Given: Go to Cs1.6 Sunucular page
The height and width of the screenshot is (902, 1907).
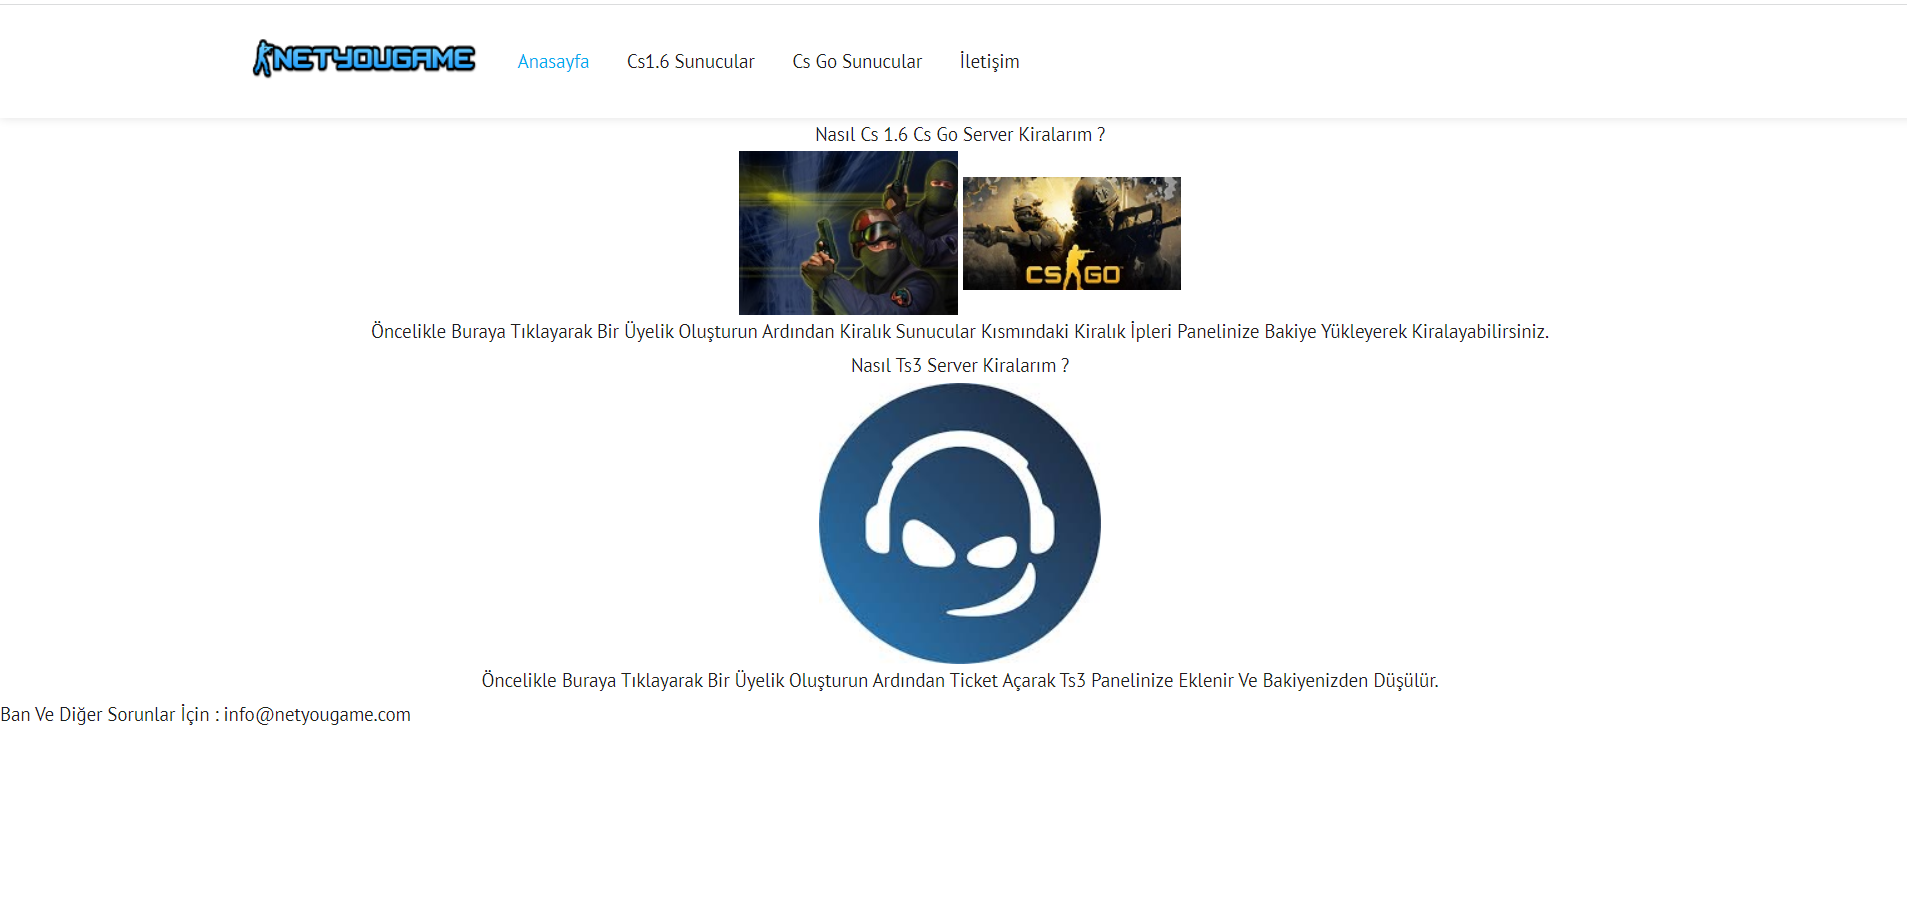Looking at the screenshot, I should point(691,62).
